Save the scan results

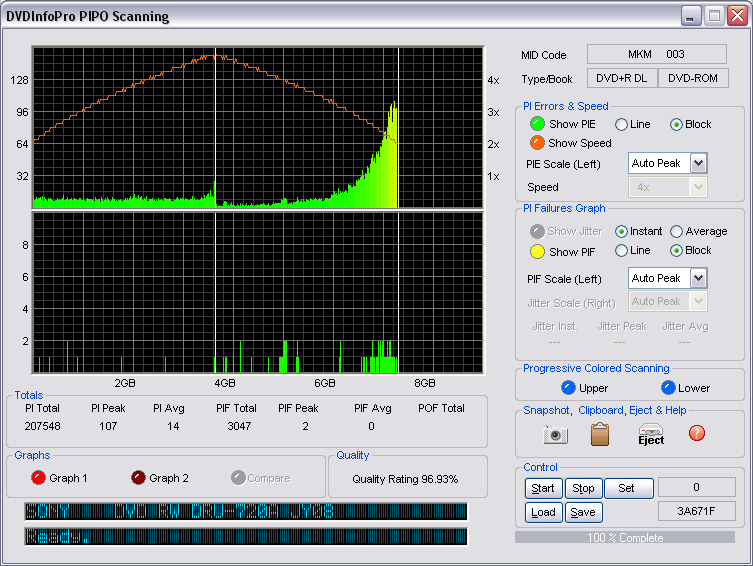click(583, 512)
